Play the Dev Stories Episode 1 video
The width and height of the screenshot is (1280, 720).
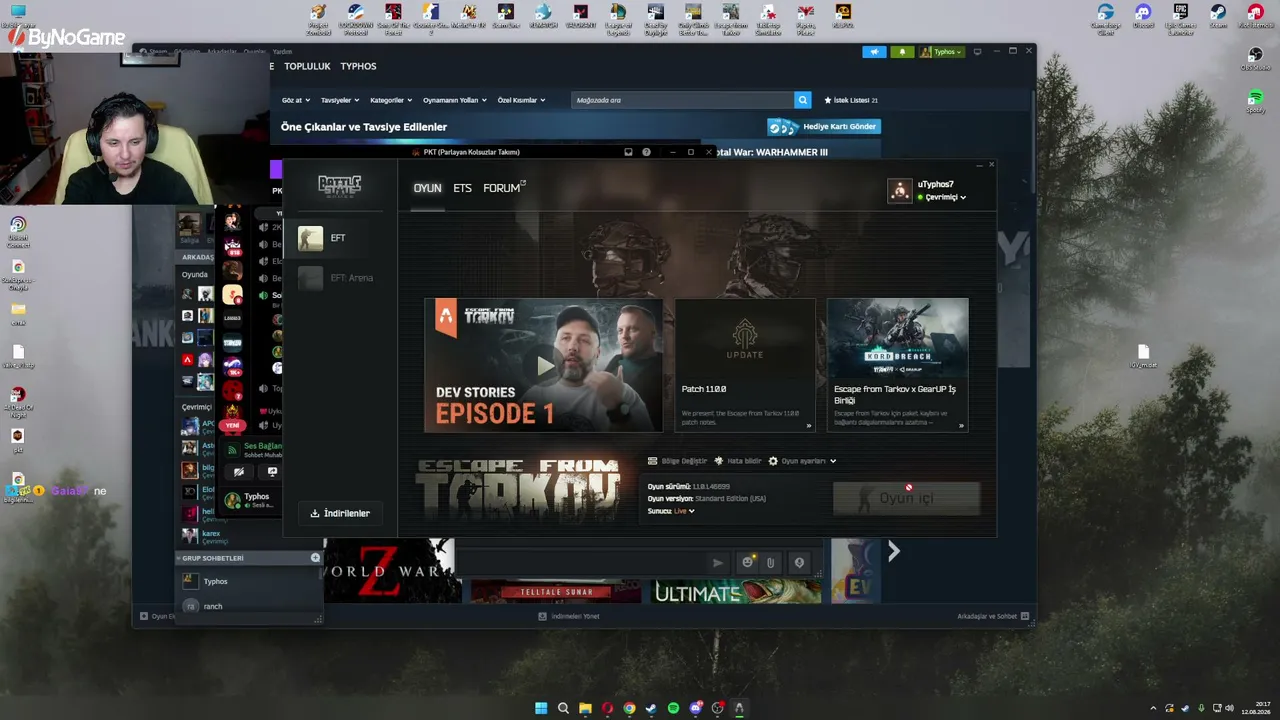pos(543,365)
